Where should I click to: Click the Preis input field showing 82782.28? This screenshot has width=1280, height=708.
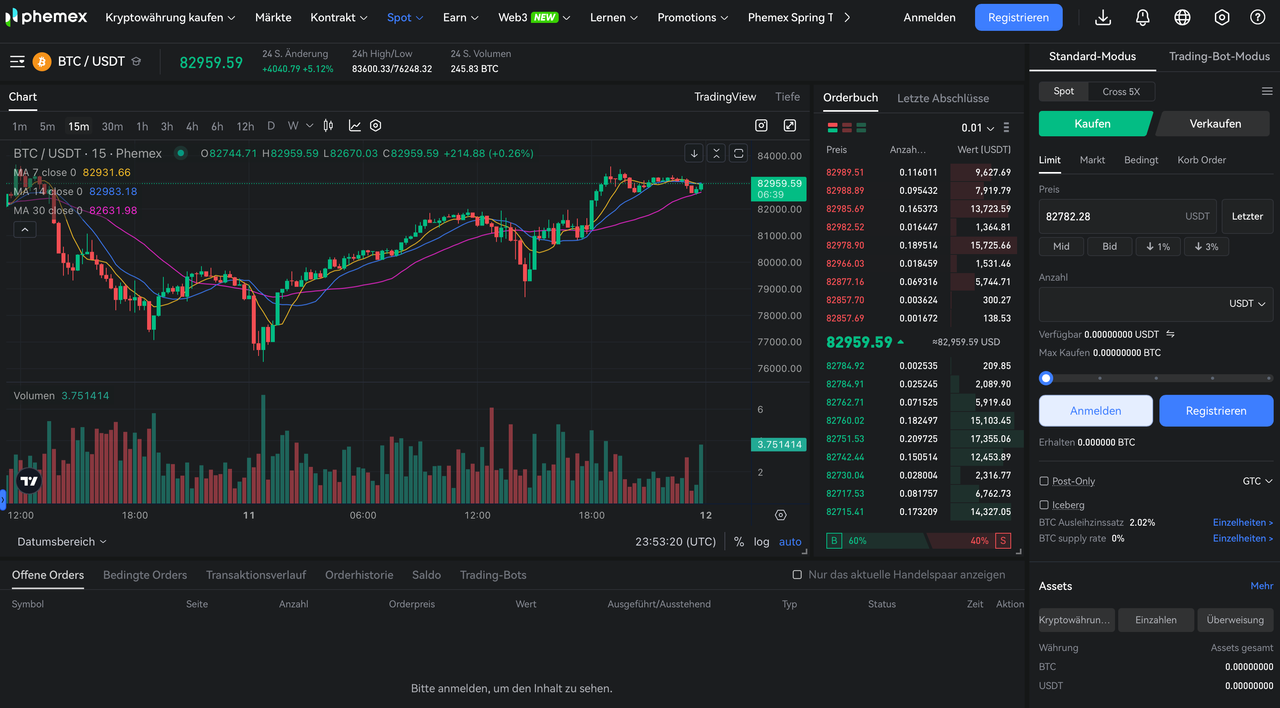pyautogui.click(x=1128, y=216)
